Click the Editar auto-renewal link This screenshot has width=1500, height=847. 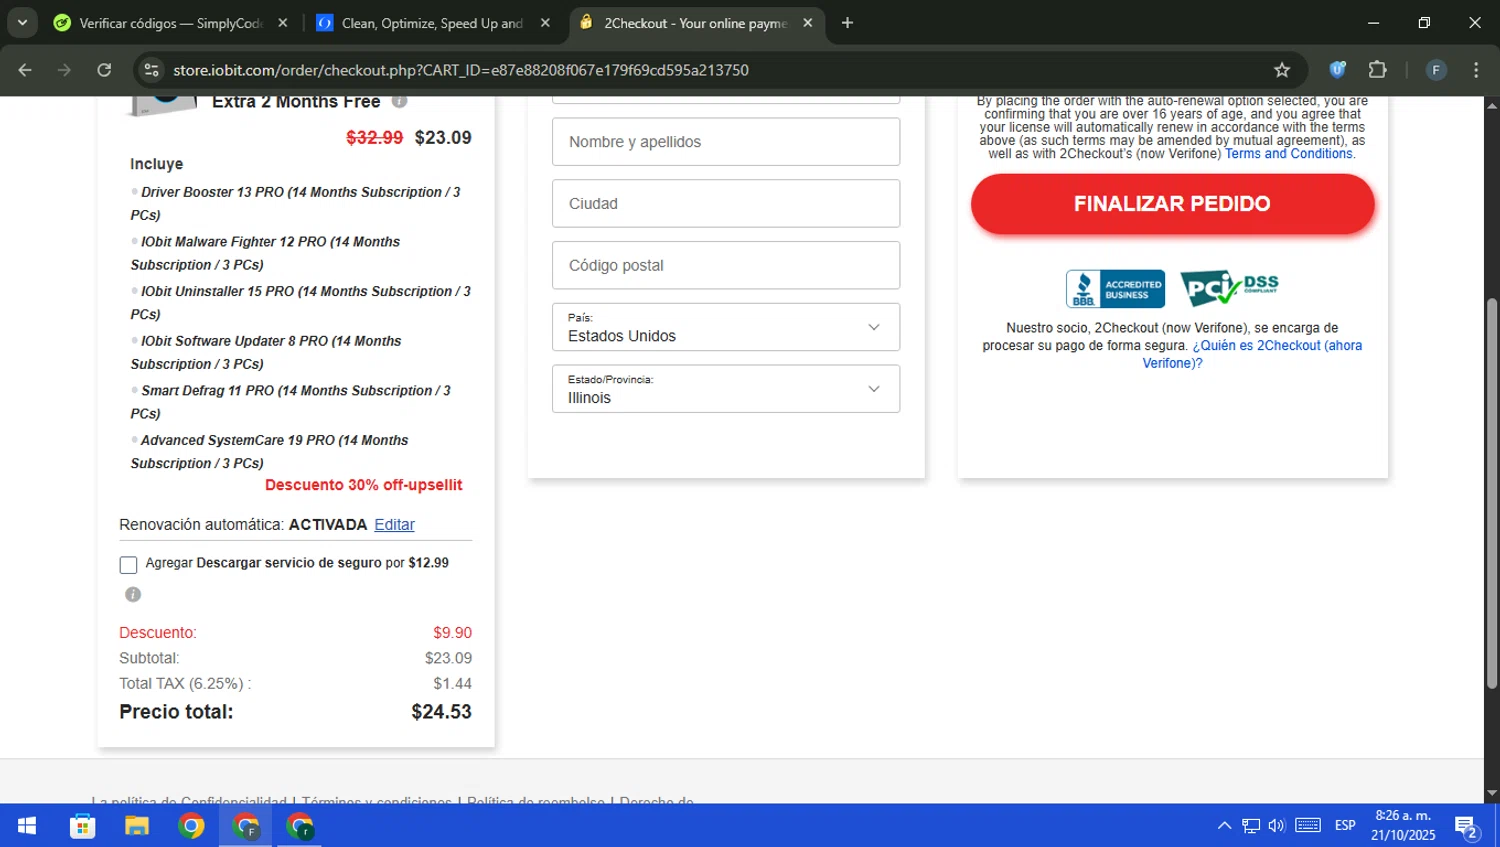tap(394, 524)
